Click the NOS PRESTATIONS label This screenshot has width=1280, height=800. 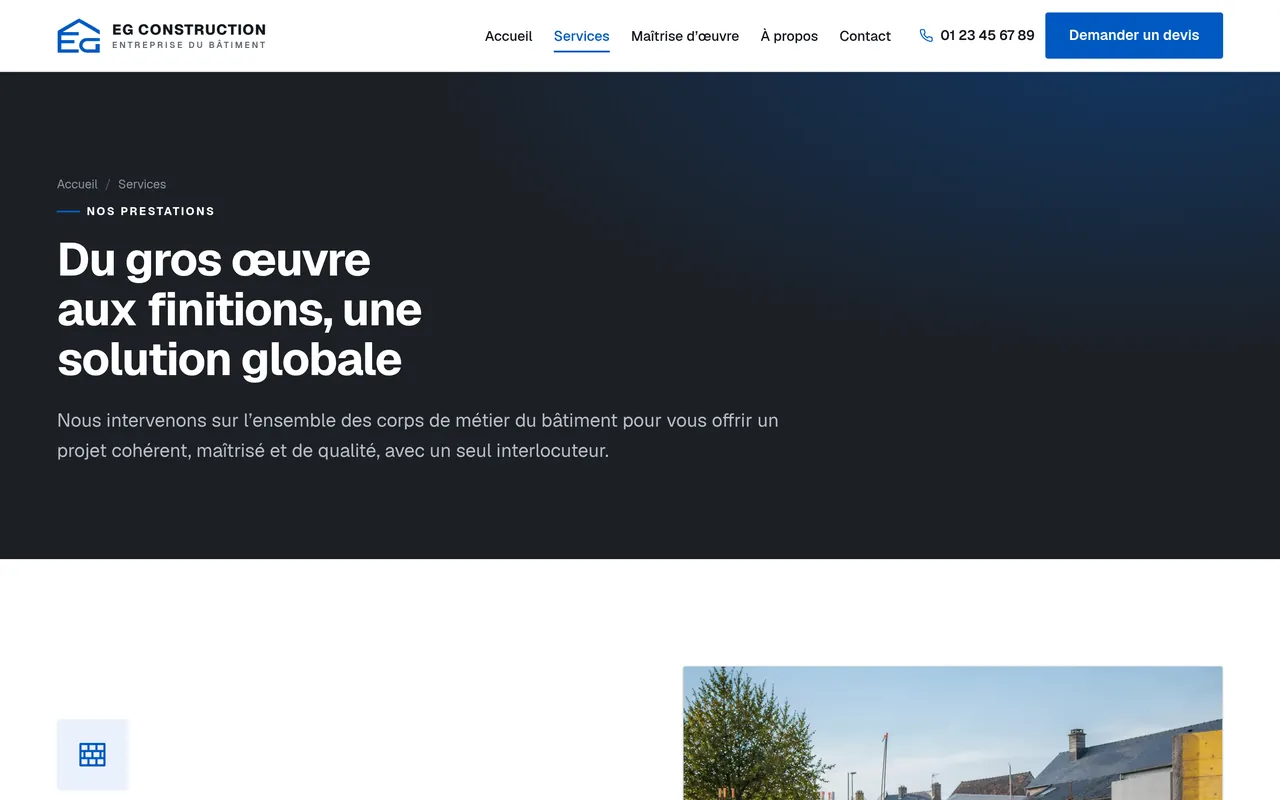[151, 211]
